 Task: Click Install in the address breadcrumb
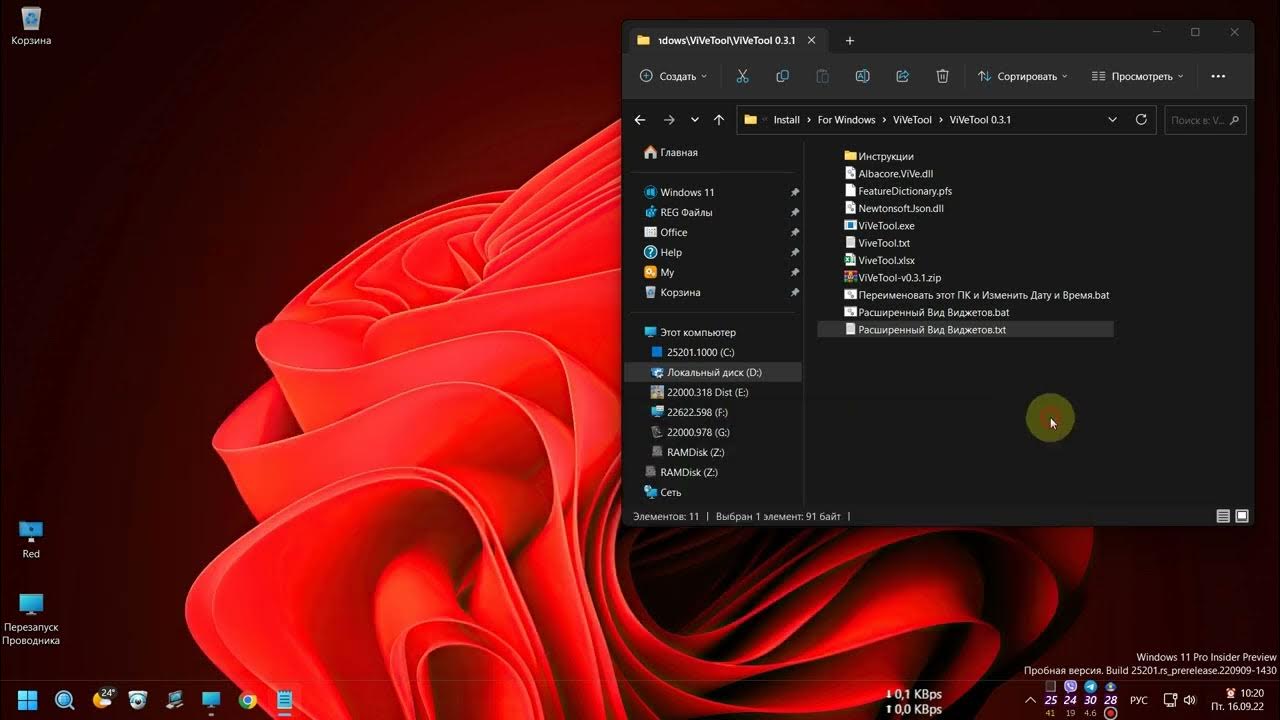coord(787,120)
